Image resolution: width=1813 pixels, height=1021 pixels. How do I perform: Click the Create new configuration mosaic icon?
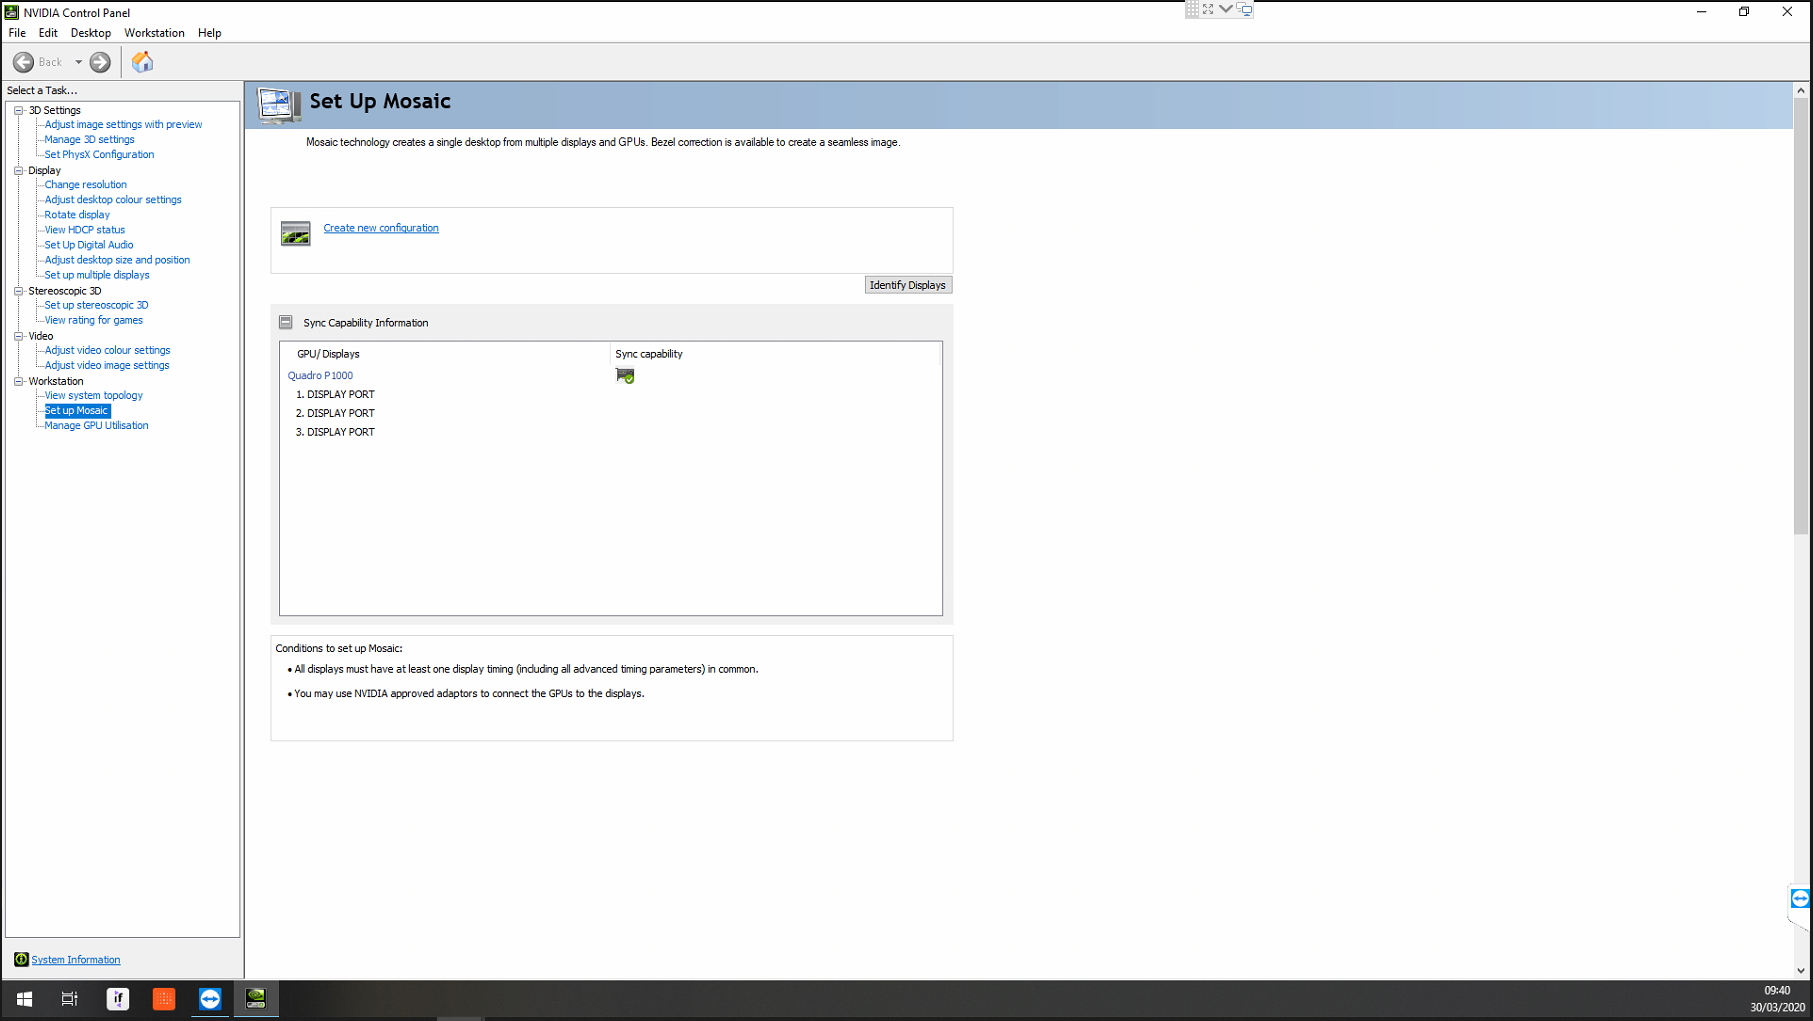[295, 233]
